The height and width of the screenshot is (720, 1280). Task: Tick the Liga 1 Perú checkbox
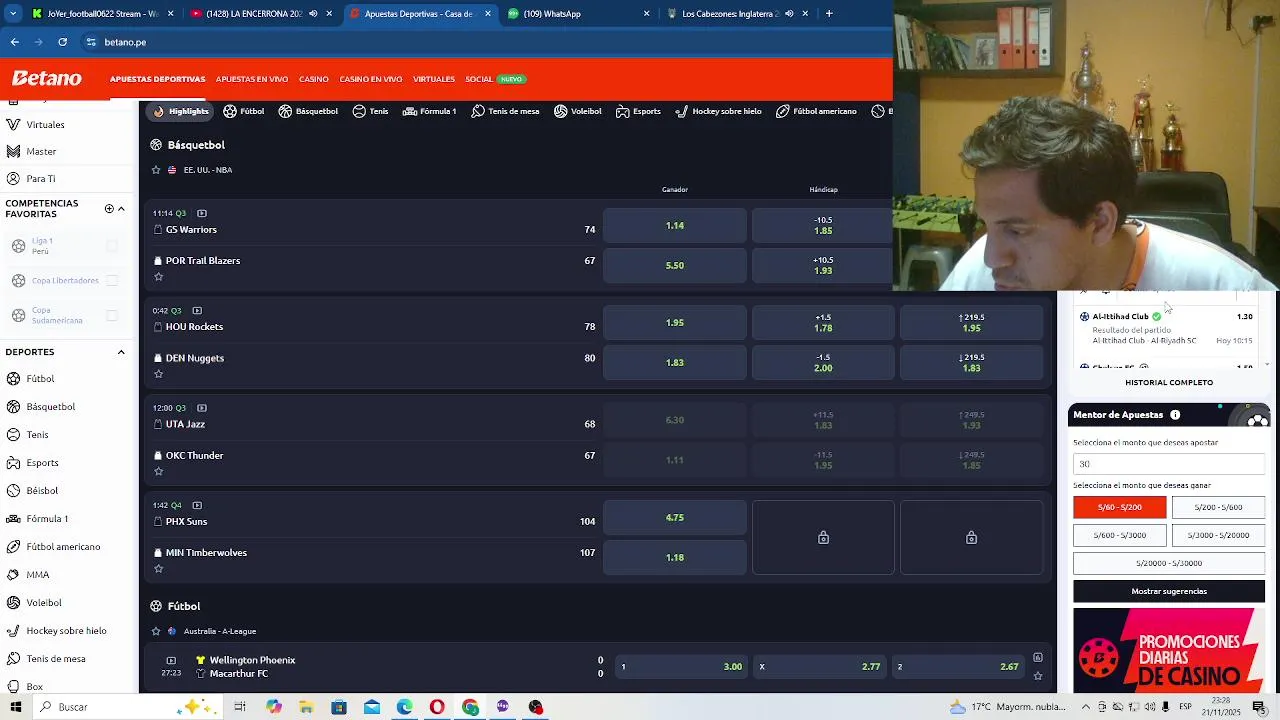click(112, 246)
